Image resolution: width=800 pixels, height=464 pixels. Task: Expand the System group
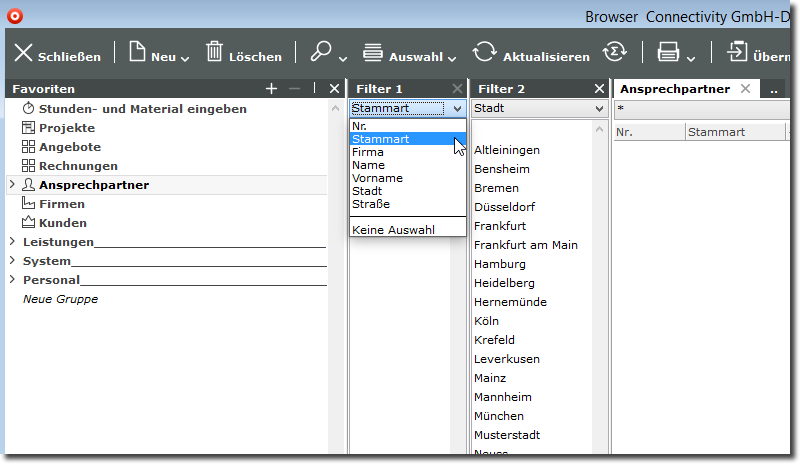click(12, 261)
